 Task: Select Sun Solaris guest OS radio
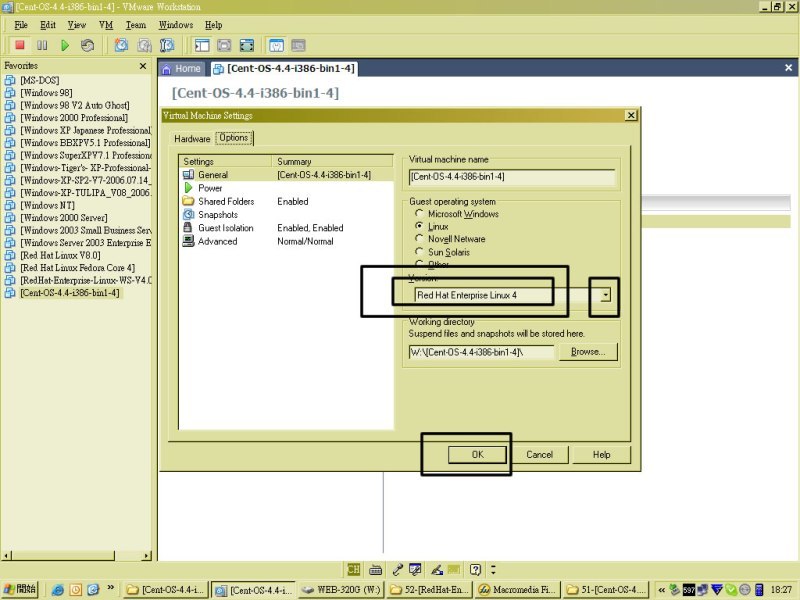click(x=419, y=251)
